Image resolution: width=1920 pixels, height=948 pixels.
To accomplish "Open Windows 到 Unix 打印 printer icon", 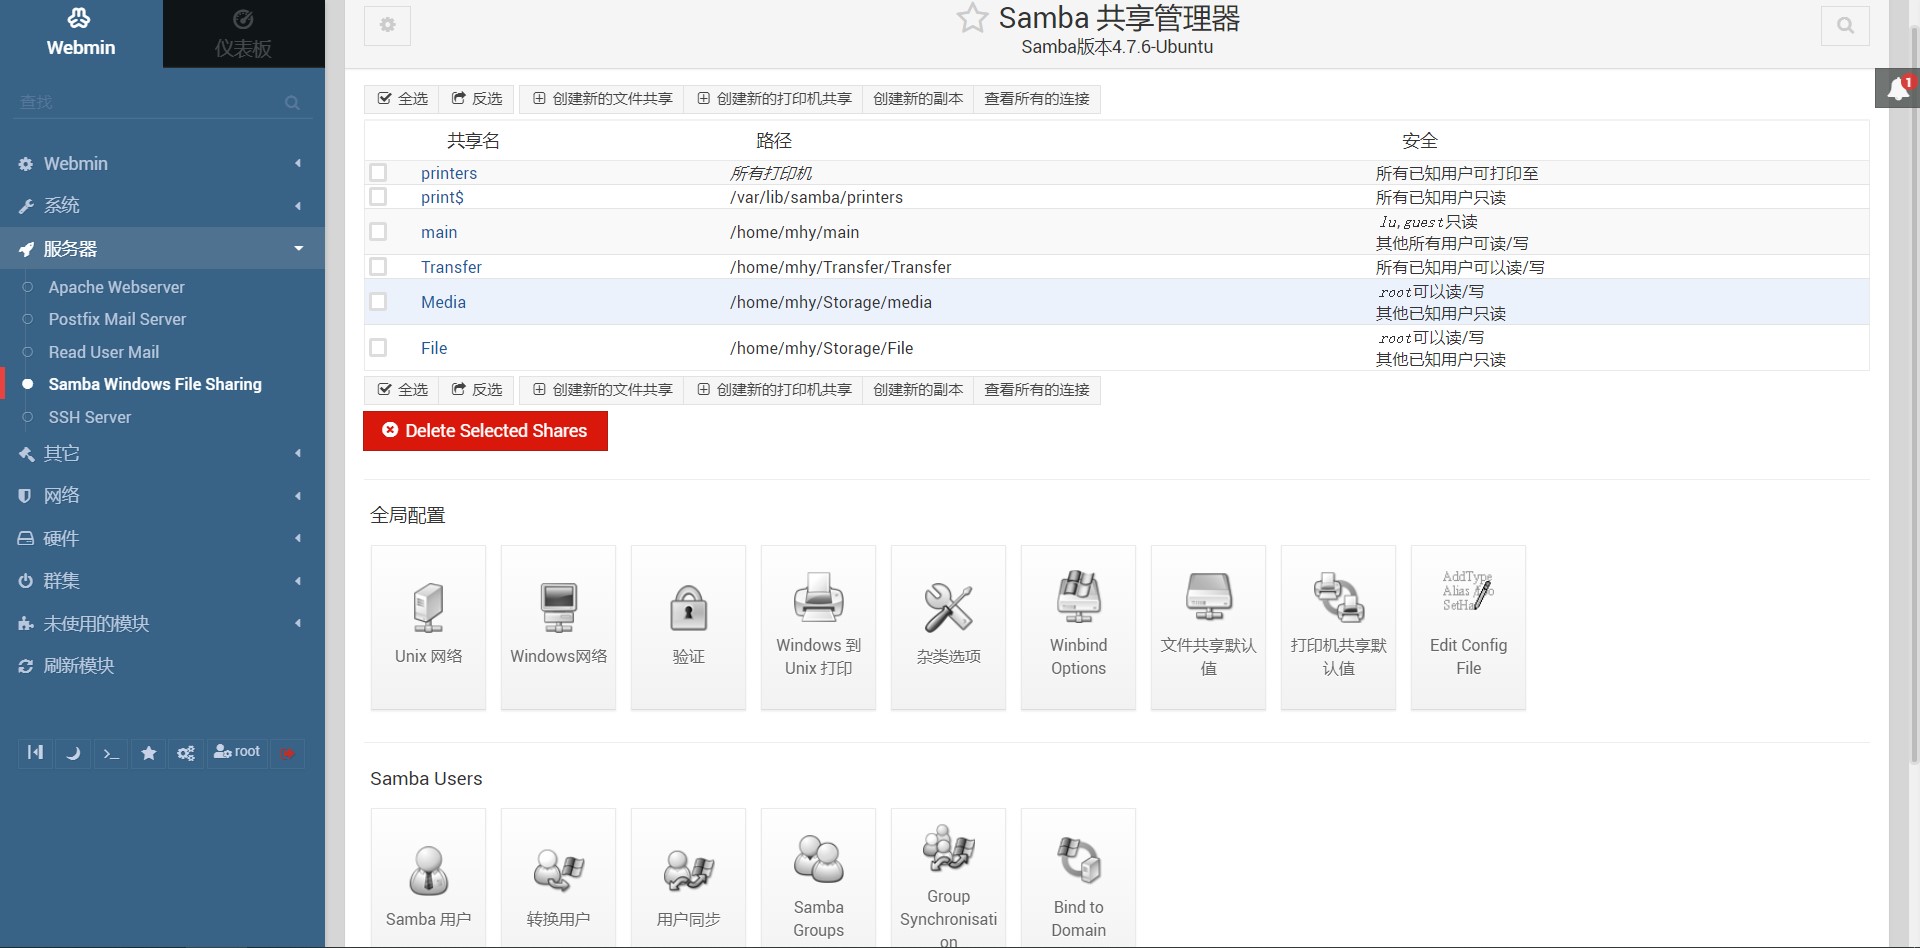I will point(818,627).
